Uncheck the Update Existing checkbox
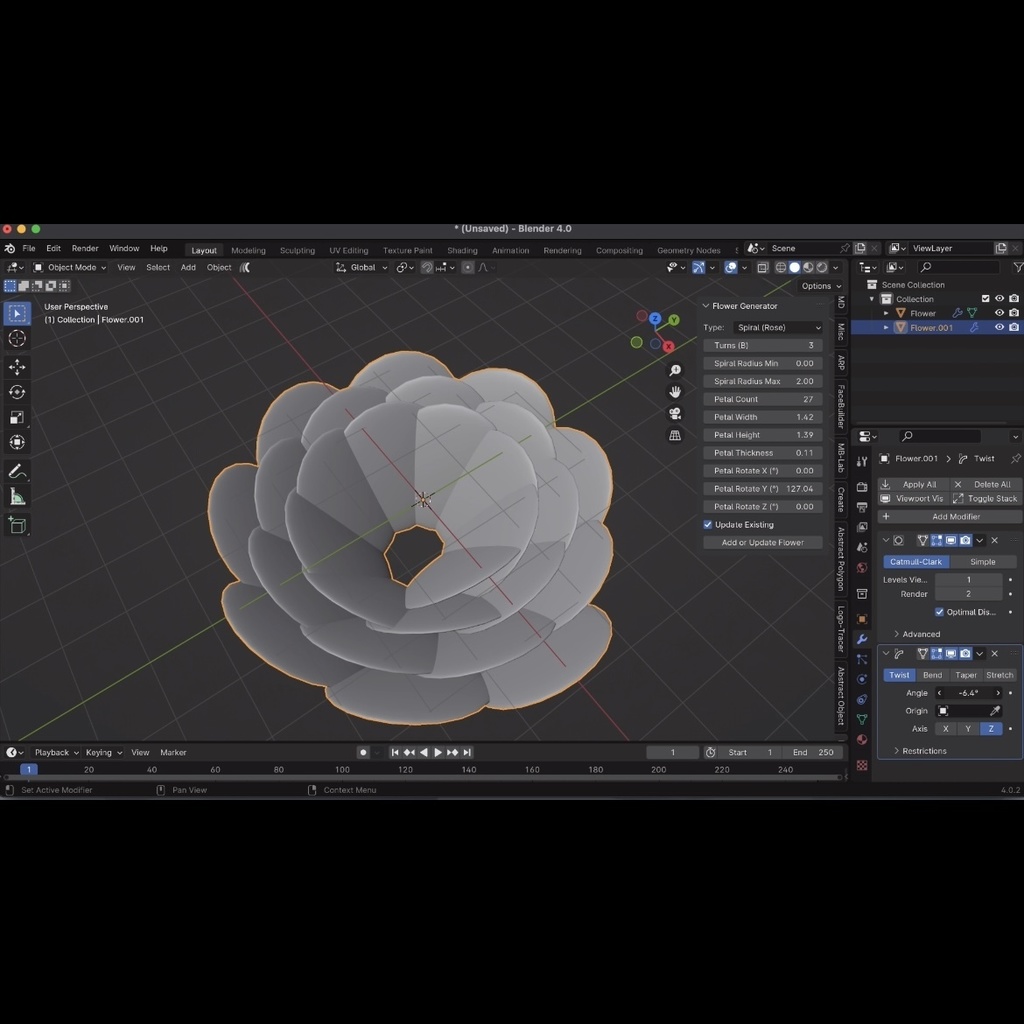 707,524
